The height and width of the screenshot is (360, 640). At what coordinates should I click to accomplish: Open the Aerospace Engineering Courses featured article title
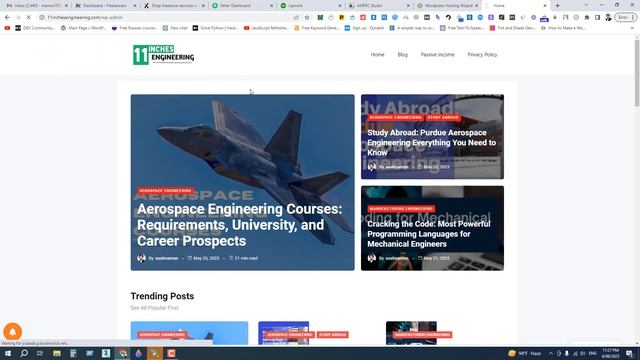[x=240, y=225]
